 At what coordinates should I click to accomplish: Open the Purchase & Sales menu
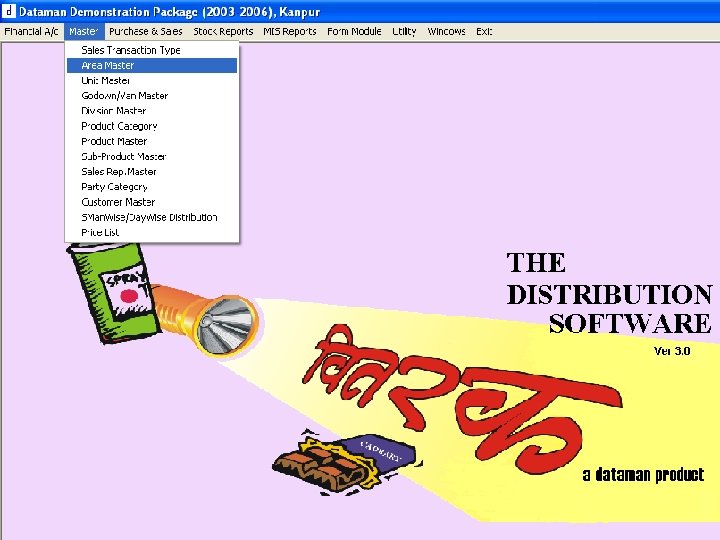[x=146, y=32]
